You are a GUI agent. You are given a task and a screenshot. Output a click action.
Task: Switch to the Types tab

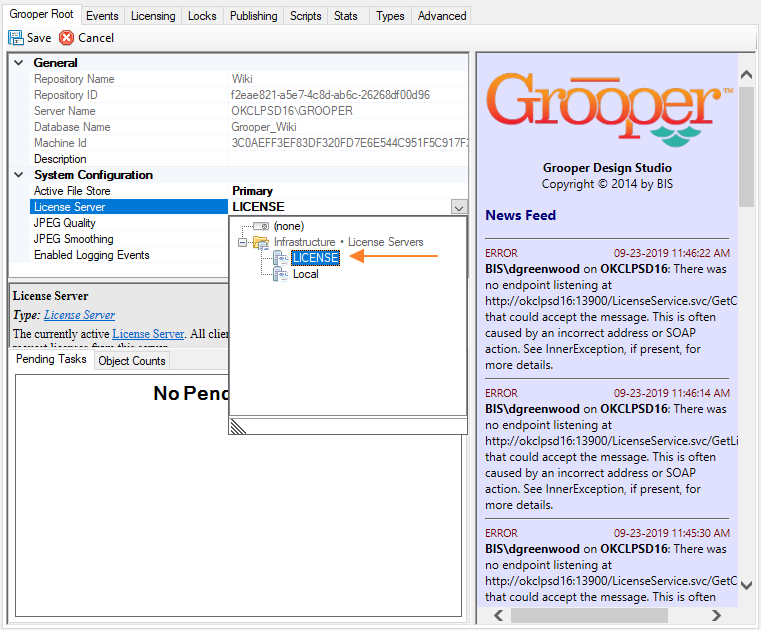click(x=390, y=16)
